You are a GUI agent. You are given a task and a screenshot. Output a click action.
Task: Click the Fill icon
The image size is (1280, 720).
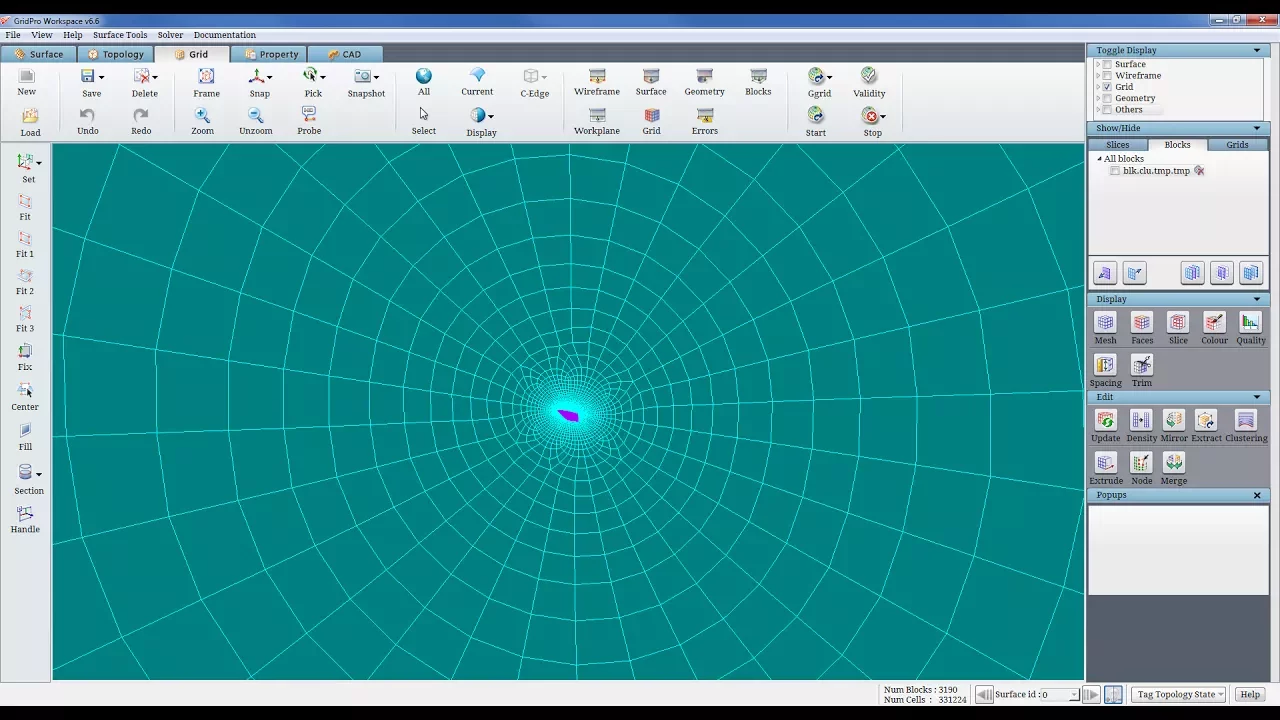click(25, 431)
